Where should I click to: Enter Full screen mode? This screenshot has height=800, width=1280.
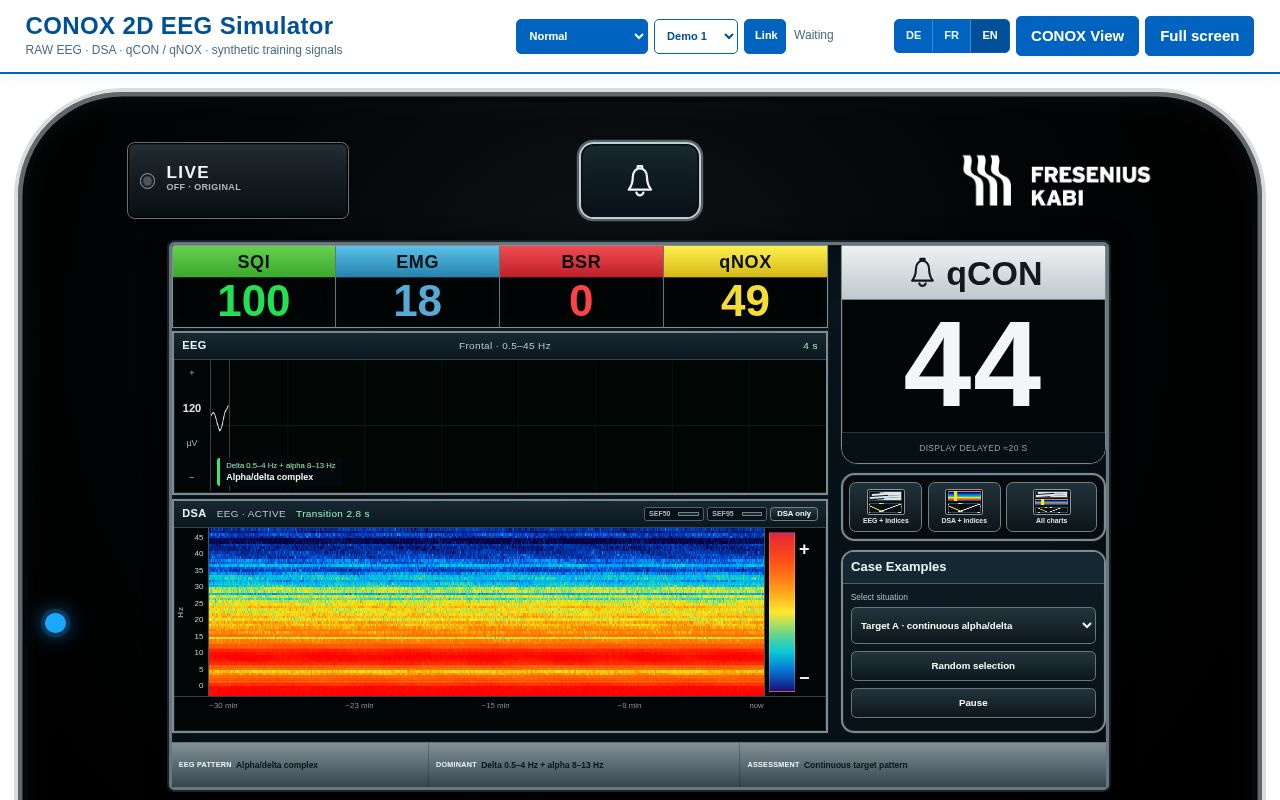(x=1199, y=36)
